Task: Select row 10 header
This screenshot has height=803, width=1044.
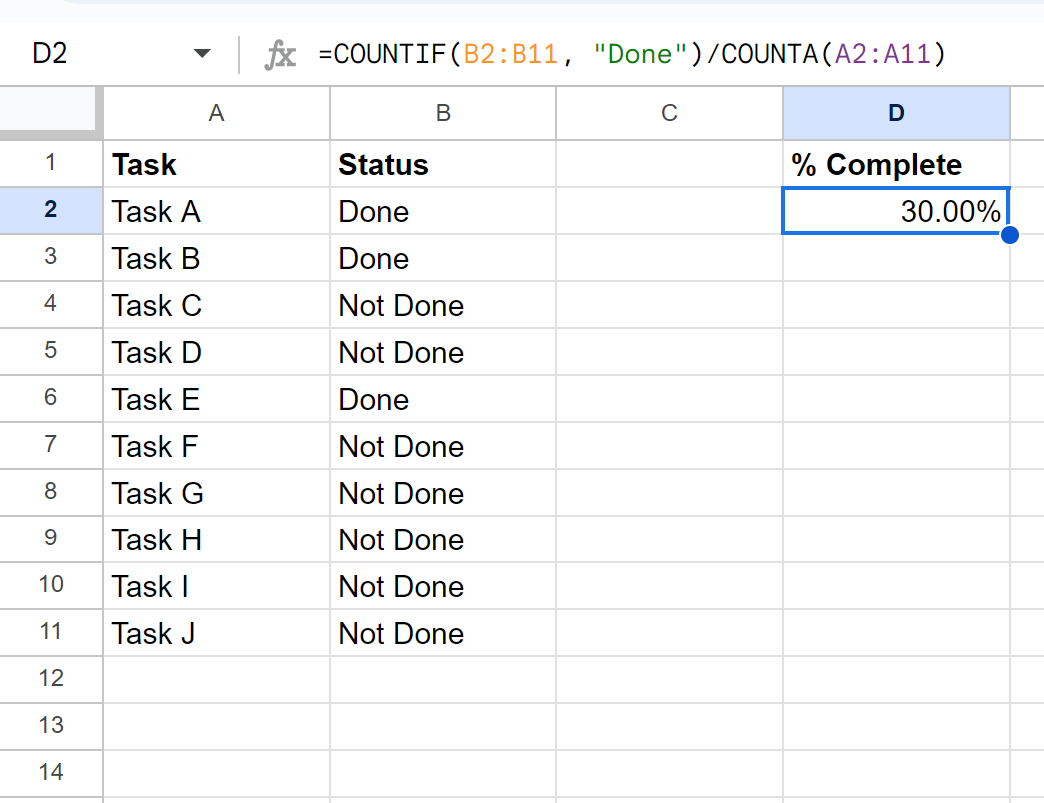Action: coord(51,585)
